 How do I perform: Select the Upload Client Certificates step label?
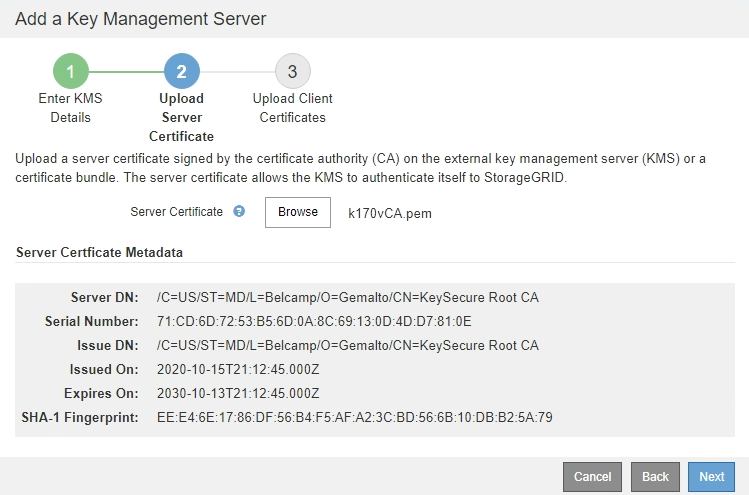292,108
